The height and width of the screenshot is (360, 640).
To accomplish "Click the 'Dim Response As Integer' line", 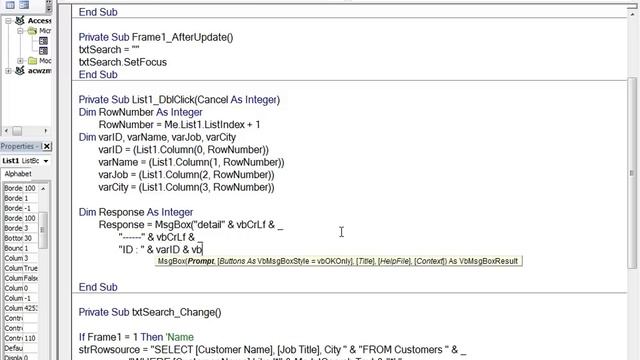I will (x=136, y=212).
